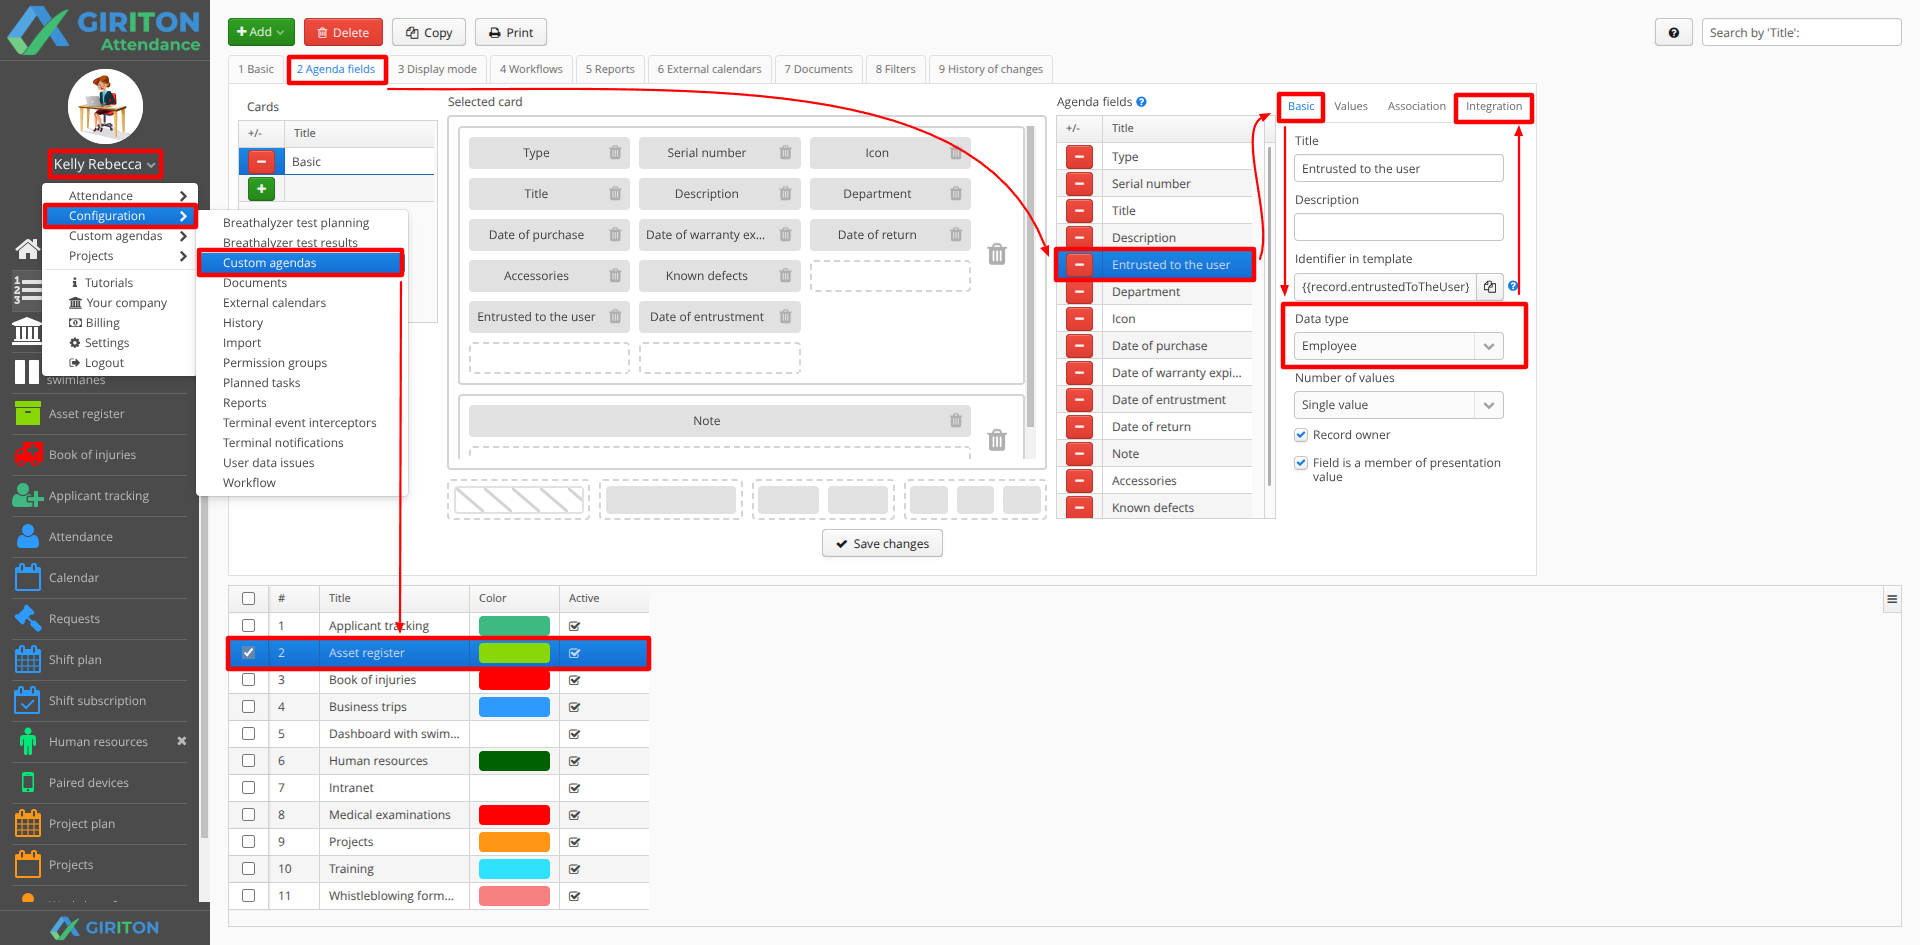Switch to the Display mode tab
Viewport: 1920px width, 945px height.
pos(437,69)
